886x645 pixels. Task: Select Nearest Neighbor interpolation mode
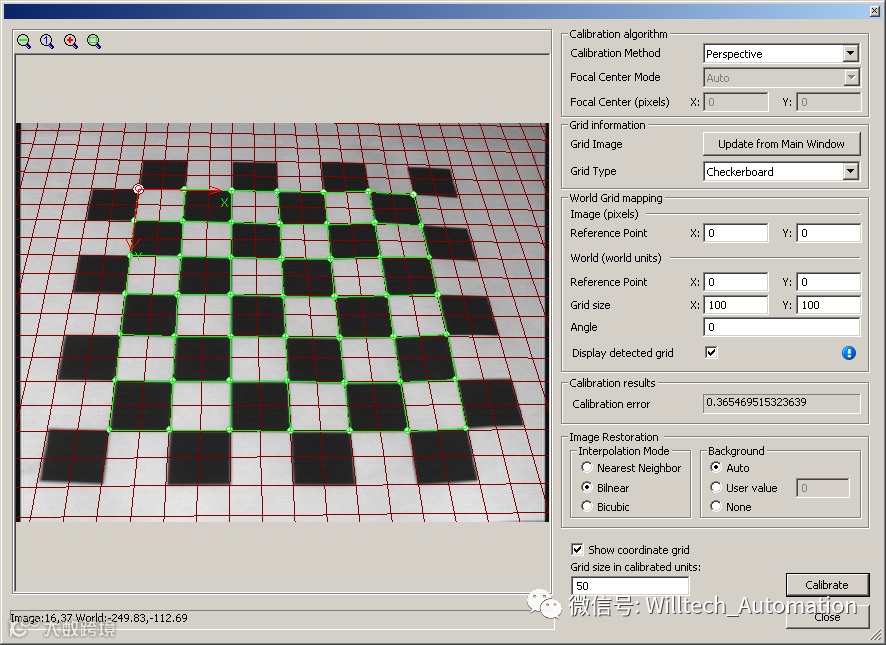pyautogui.click(x=587, y=467)
